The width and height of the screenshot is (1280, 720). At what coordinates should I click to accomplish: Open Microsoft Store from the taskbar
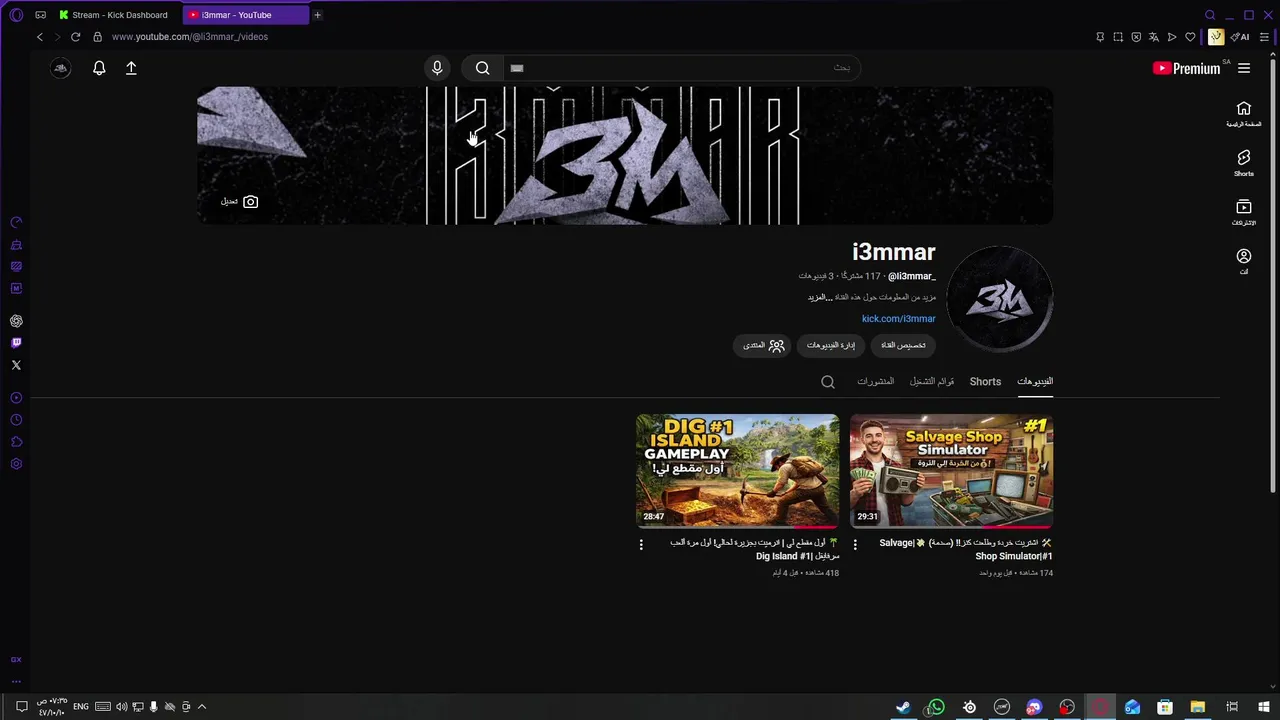pos(1165,707)
